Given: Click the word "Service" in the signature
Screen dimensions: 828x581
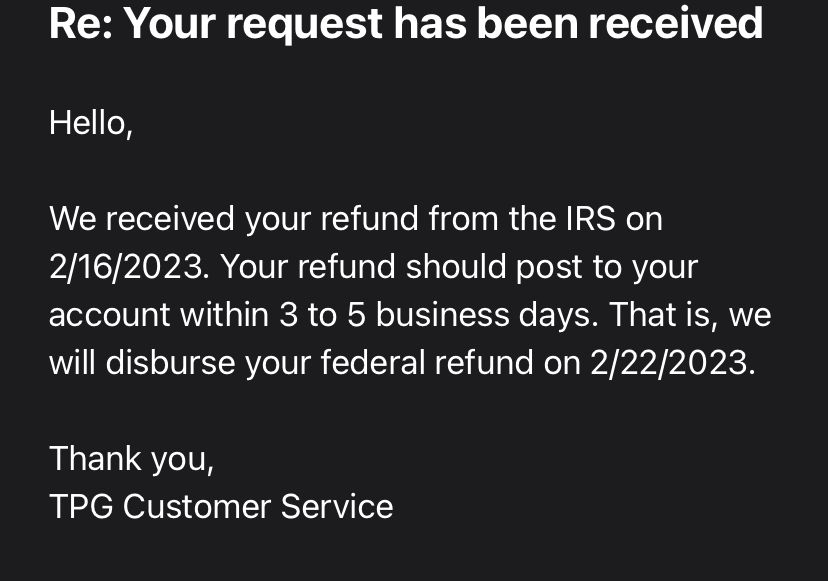Looking at the screenshot, I should pyautogui.click(x=336, y=506).
